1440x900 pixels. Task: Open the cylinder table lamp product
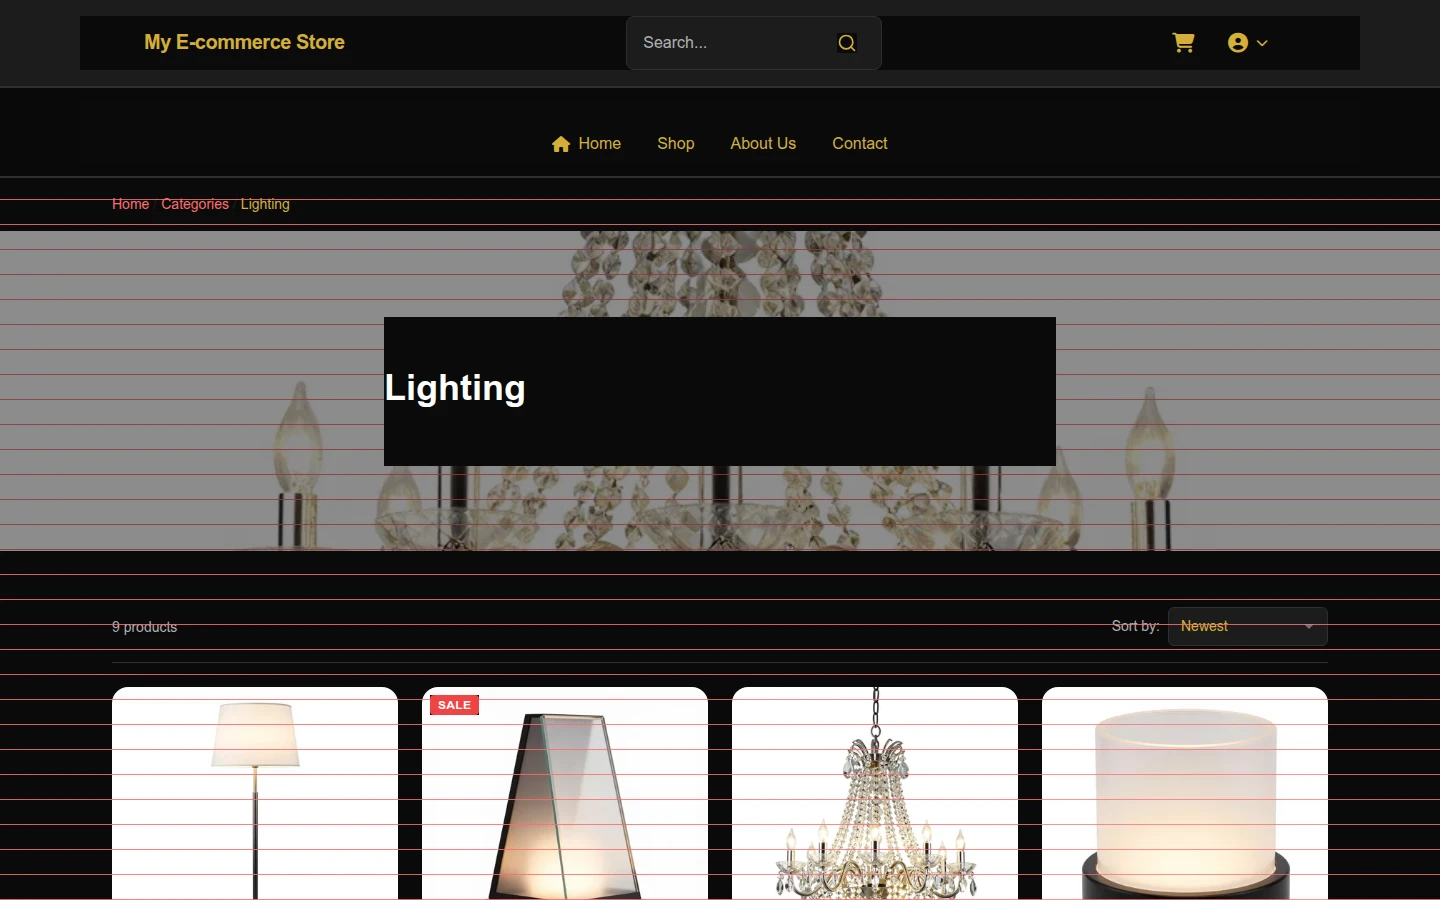1185,793
